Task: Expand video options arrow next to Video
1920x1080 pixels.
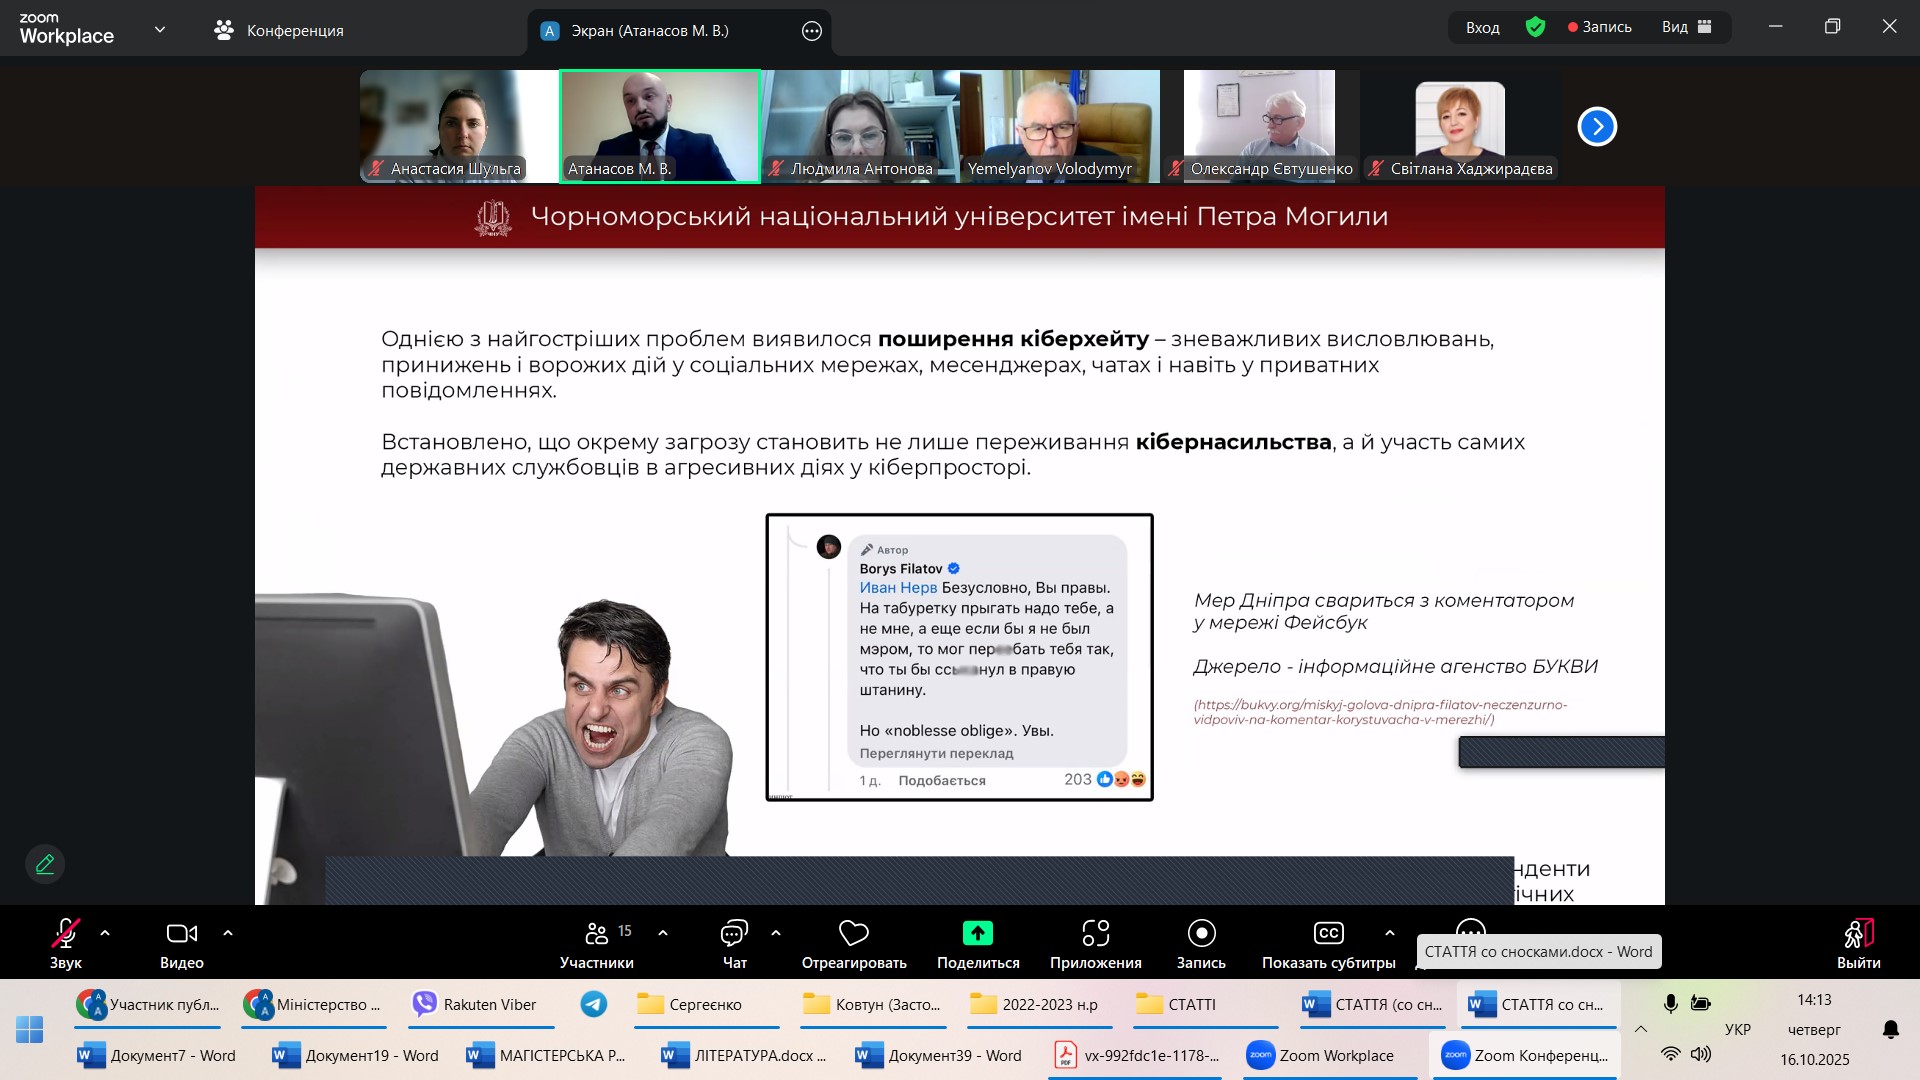Action: (x=228, y=933)
